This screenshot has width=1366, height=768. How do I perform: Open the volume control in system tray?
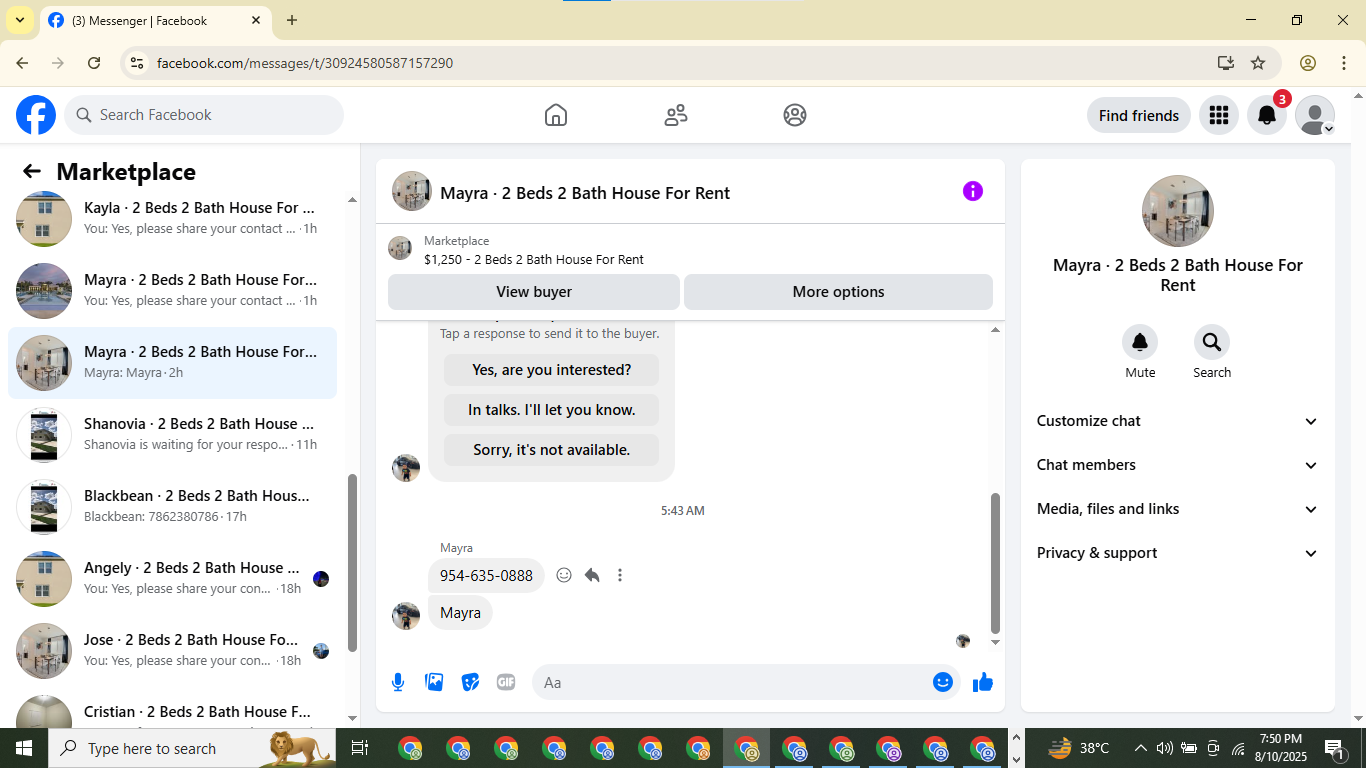click(1164, 748)
